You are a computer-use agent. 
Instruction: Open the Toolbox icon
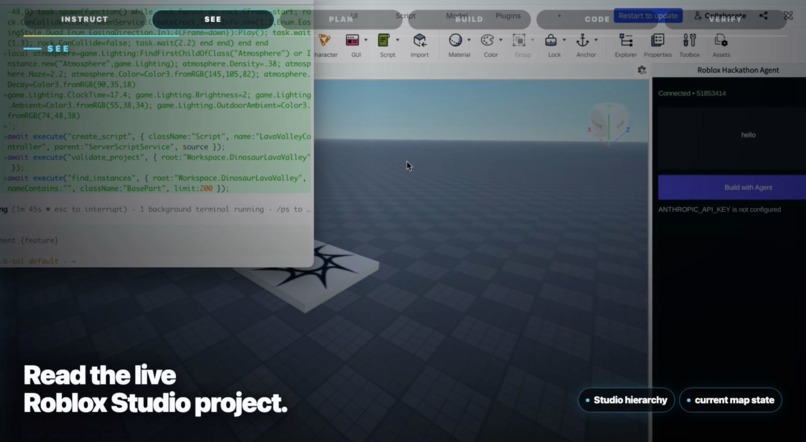[x=689, y=40]
